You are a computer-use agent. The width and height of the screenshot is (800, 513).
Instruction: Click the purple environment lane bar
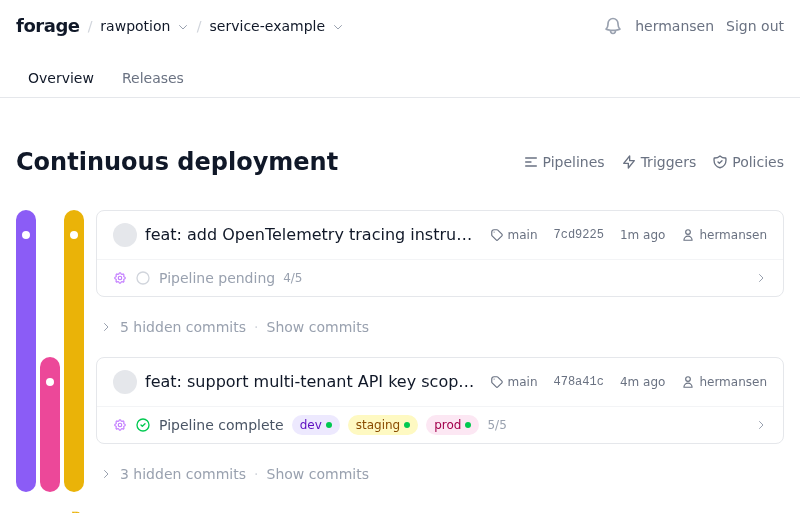[x=26, y=350]
